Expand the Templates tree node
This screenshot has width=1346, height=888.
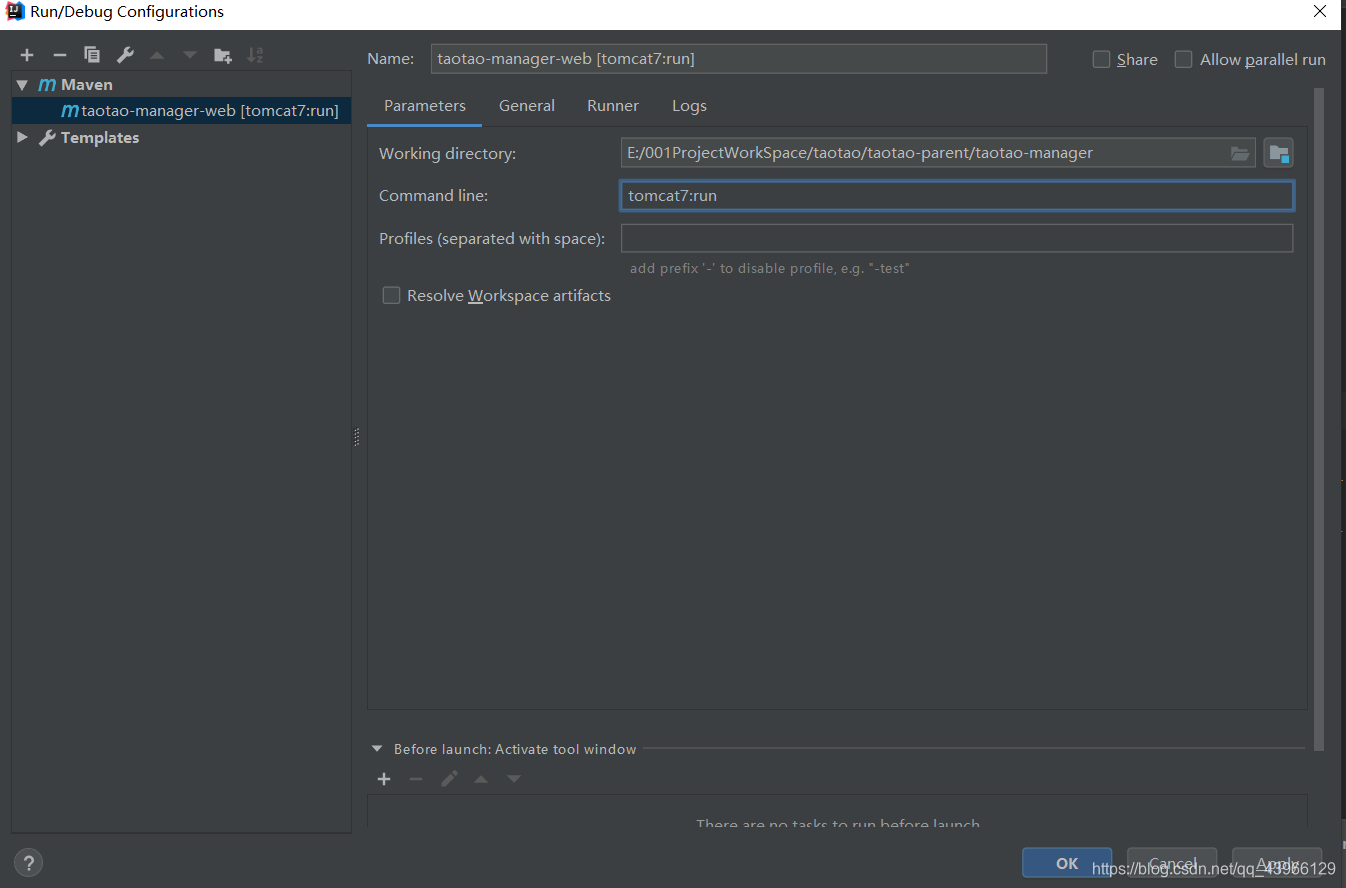pos(23,138)
